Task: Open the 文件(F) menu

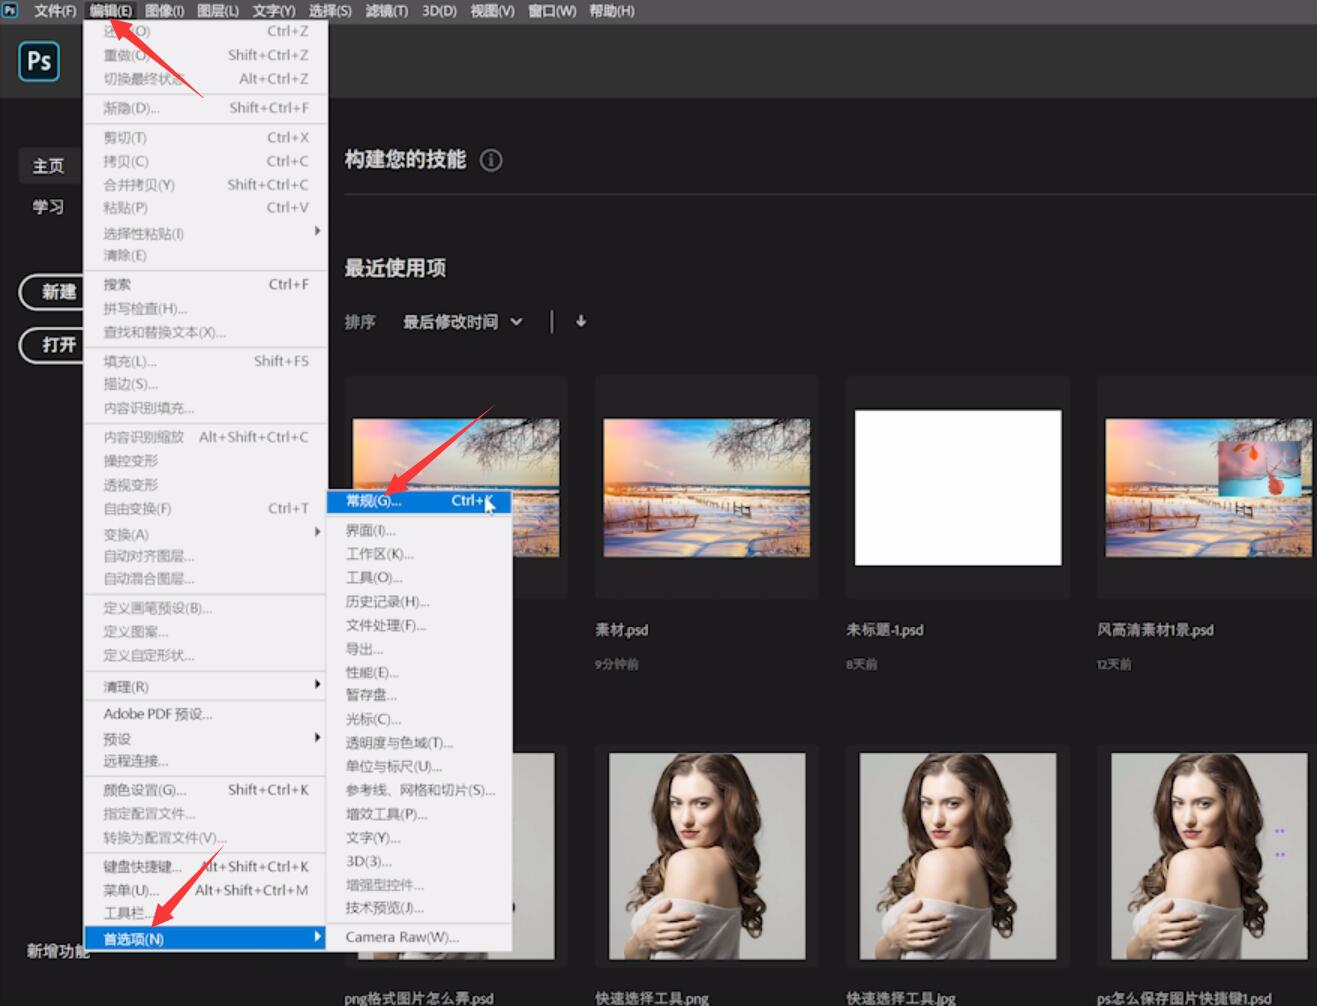Action: point(55,11)
